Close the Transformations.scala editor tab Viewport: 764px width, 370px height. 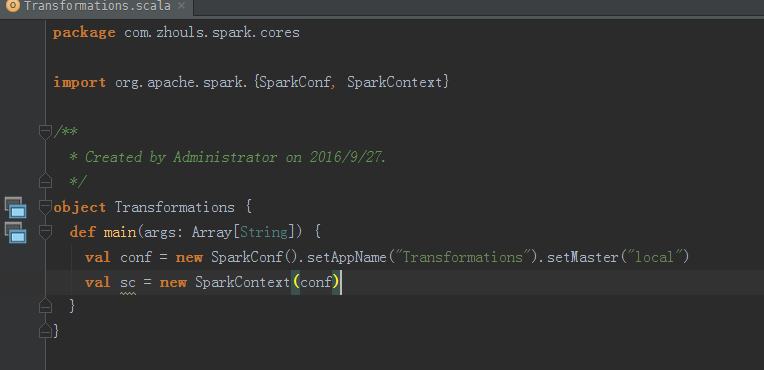[181, 6]
